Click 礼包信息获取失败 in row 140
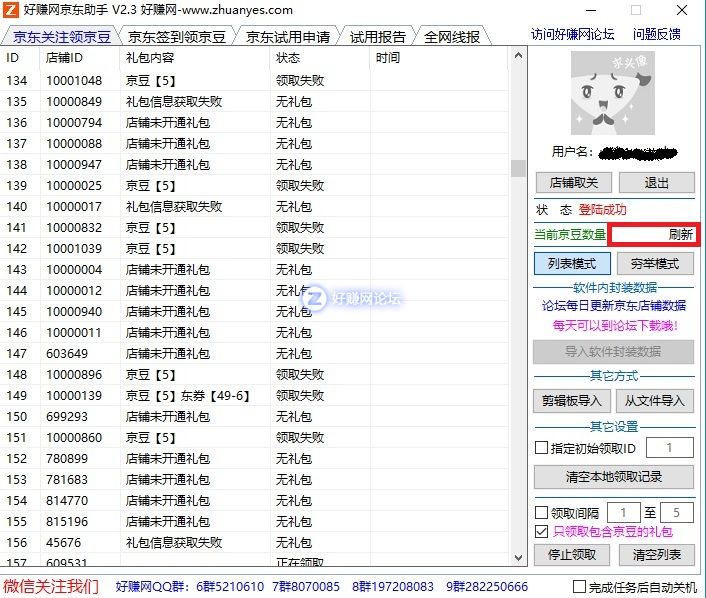Viewport: 706px width, 598px height. click(x=174, y=207)
